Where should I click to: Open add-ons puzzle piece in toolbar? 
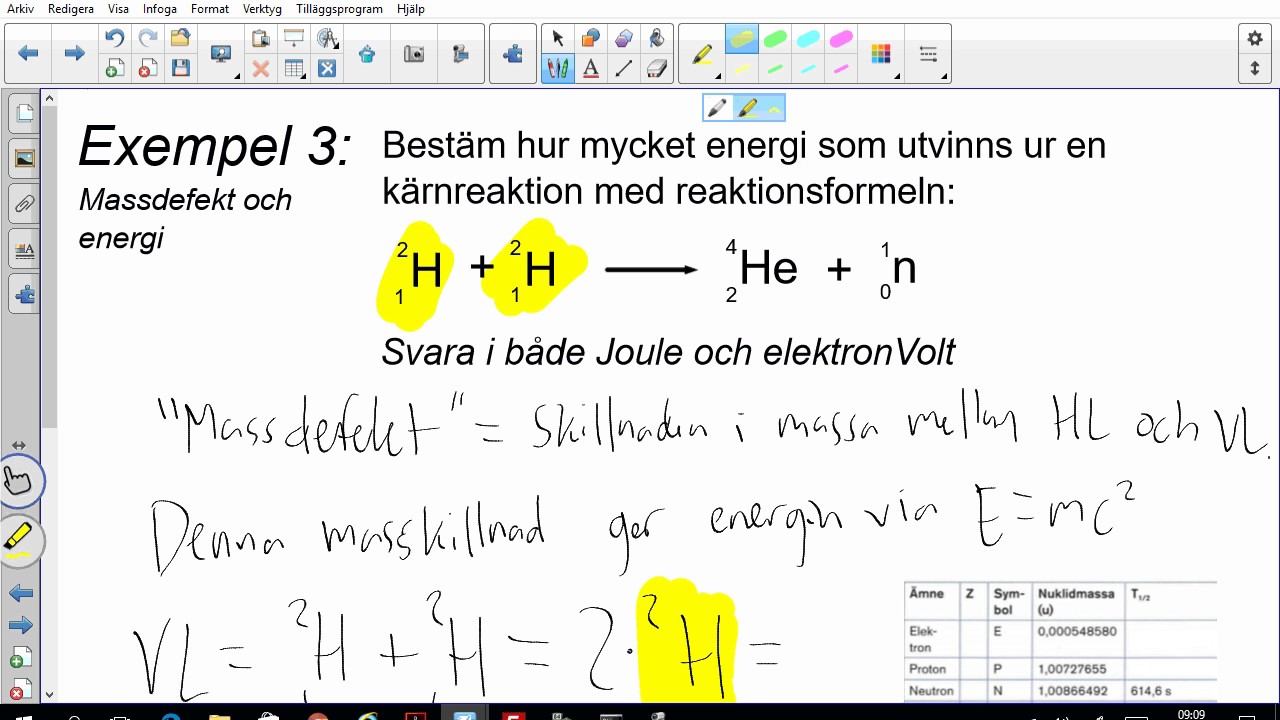tap(514, 54)
